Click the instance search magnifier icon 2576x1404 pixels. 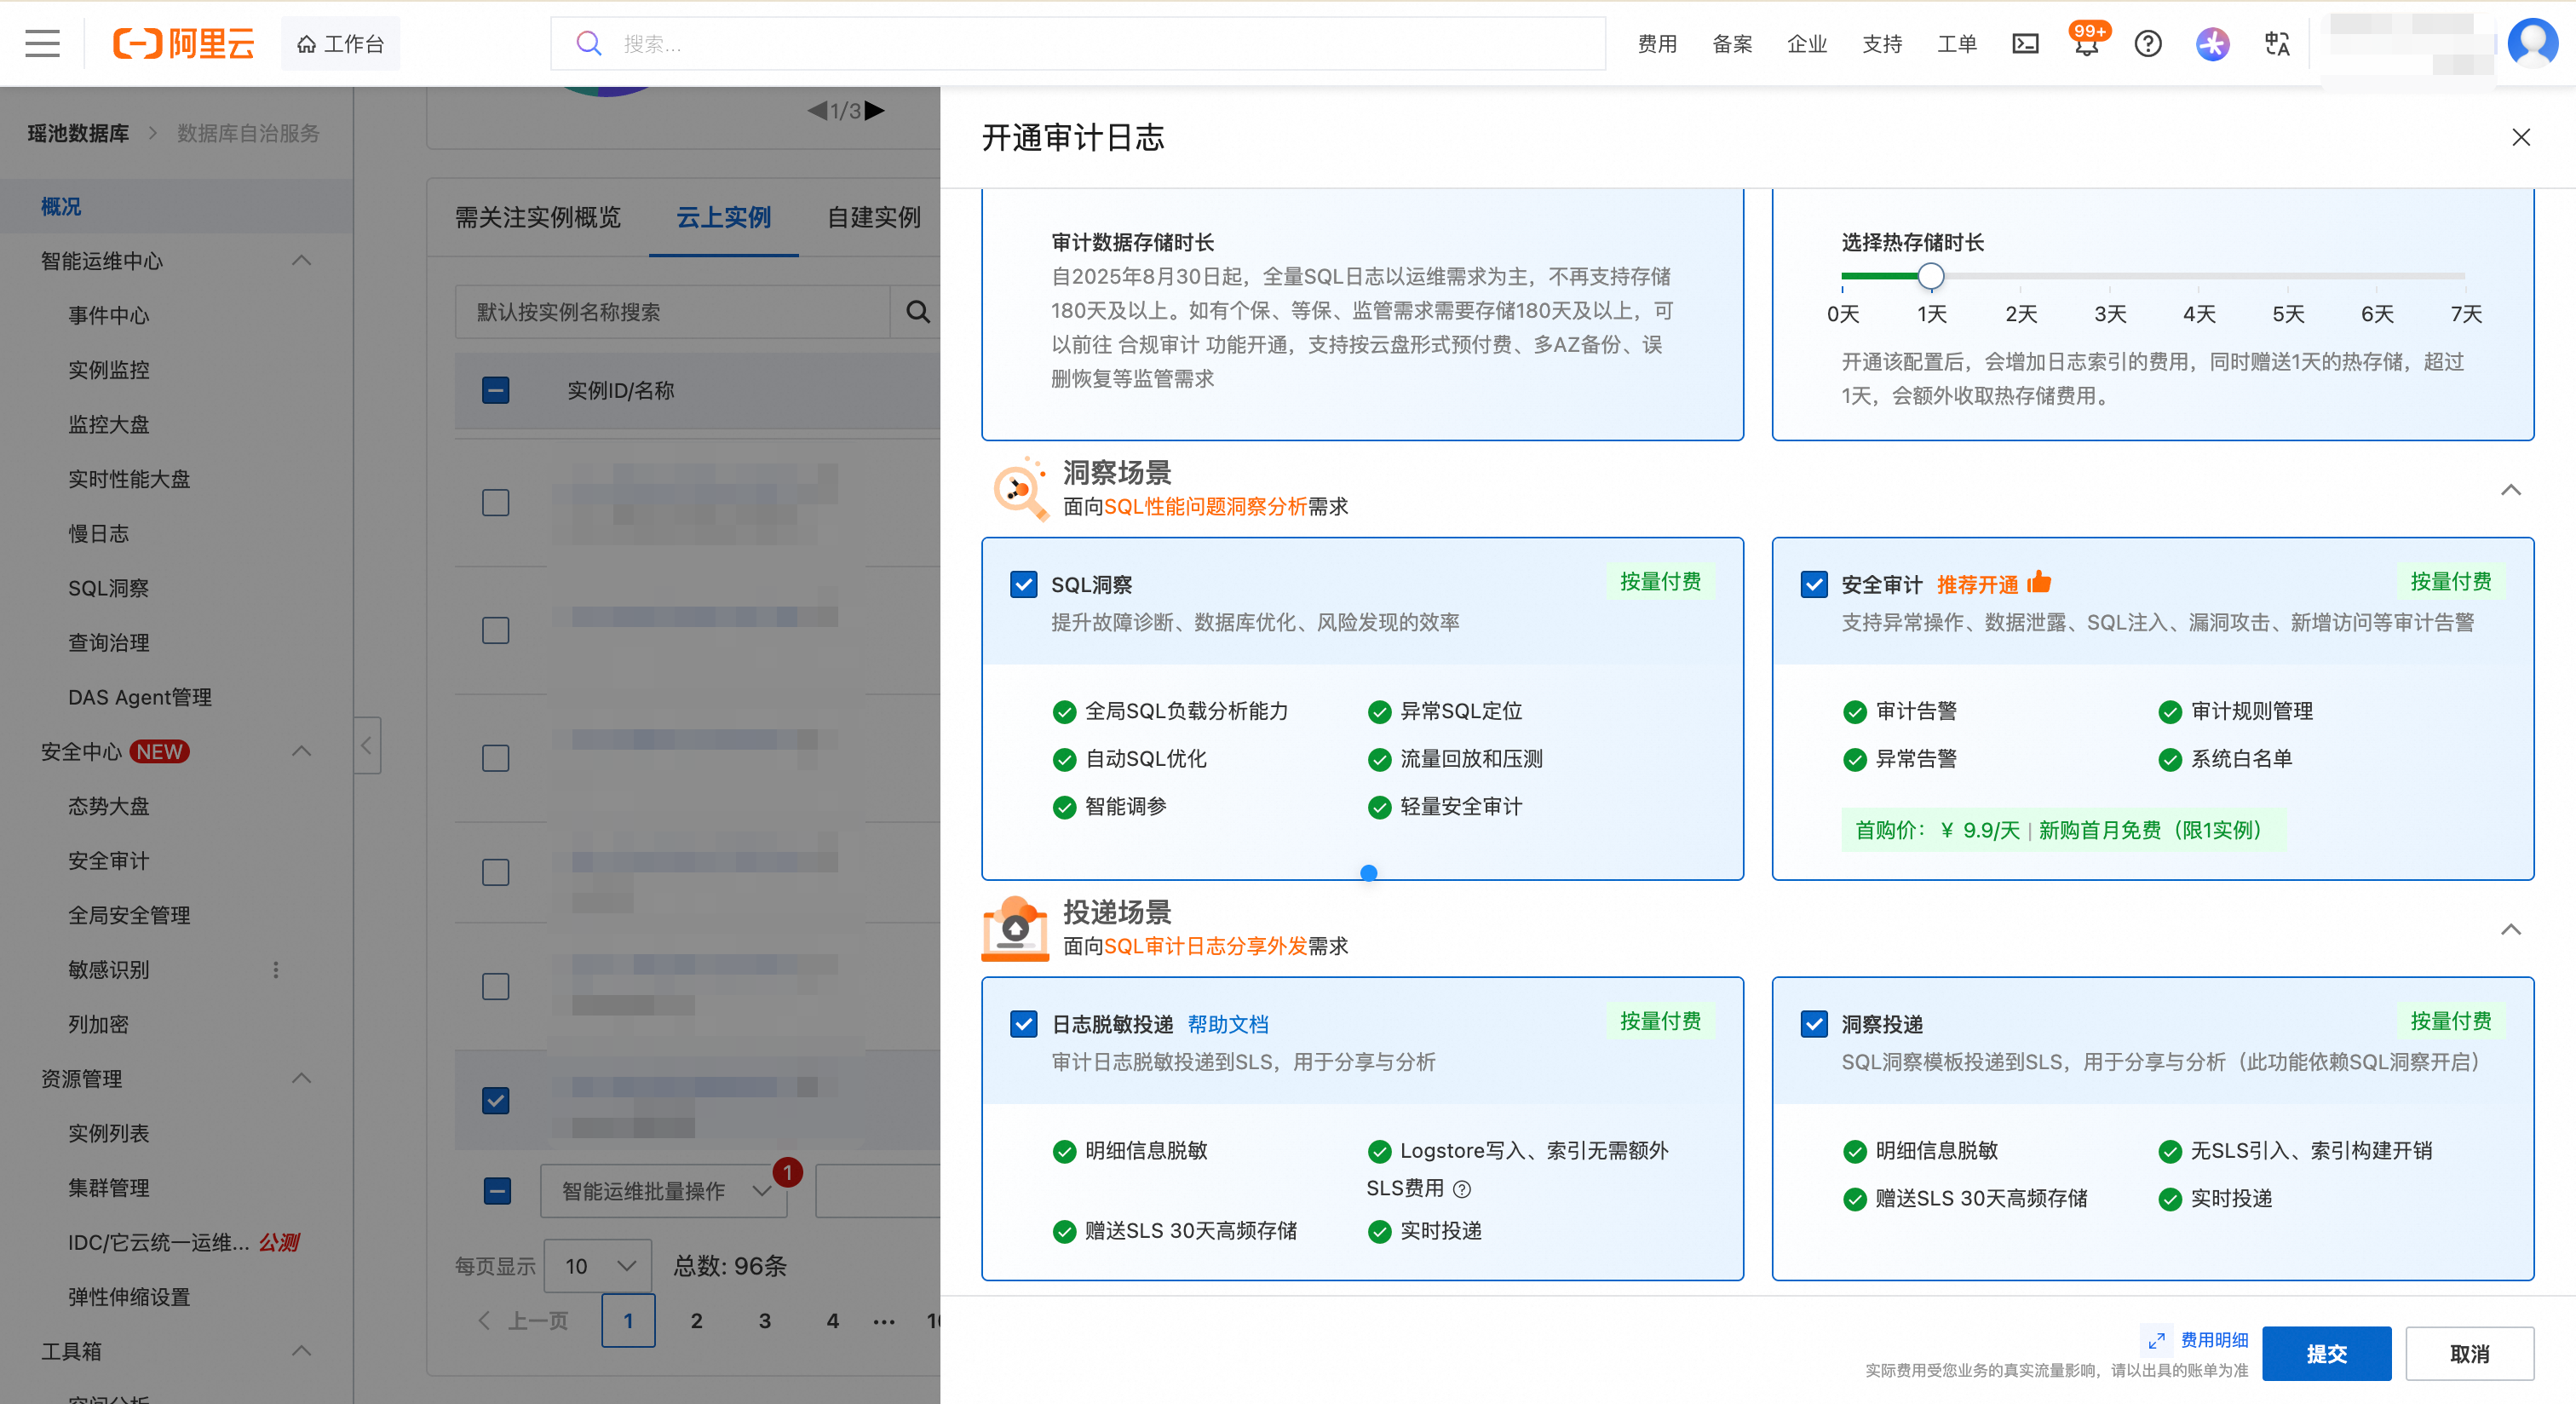917,312
